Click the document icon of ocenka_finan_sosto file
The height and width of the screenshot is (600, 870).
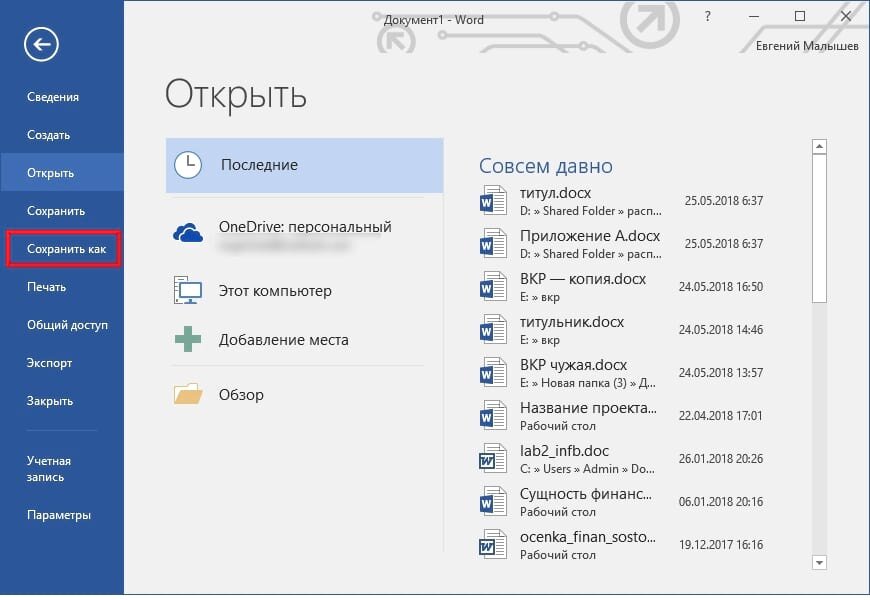[x=492, y=544]
